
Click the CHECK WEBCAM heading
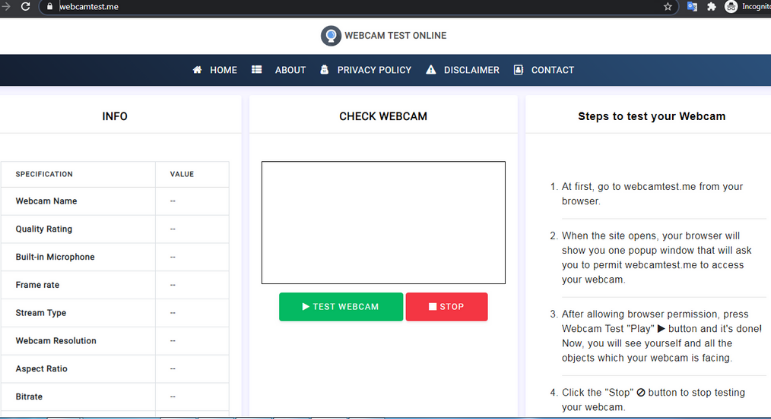pos(383,117)
